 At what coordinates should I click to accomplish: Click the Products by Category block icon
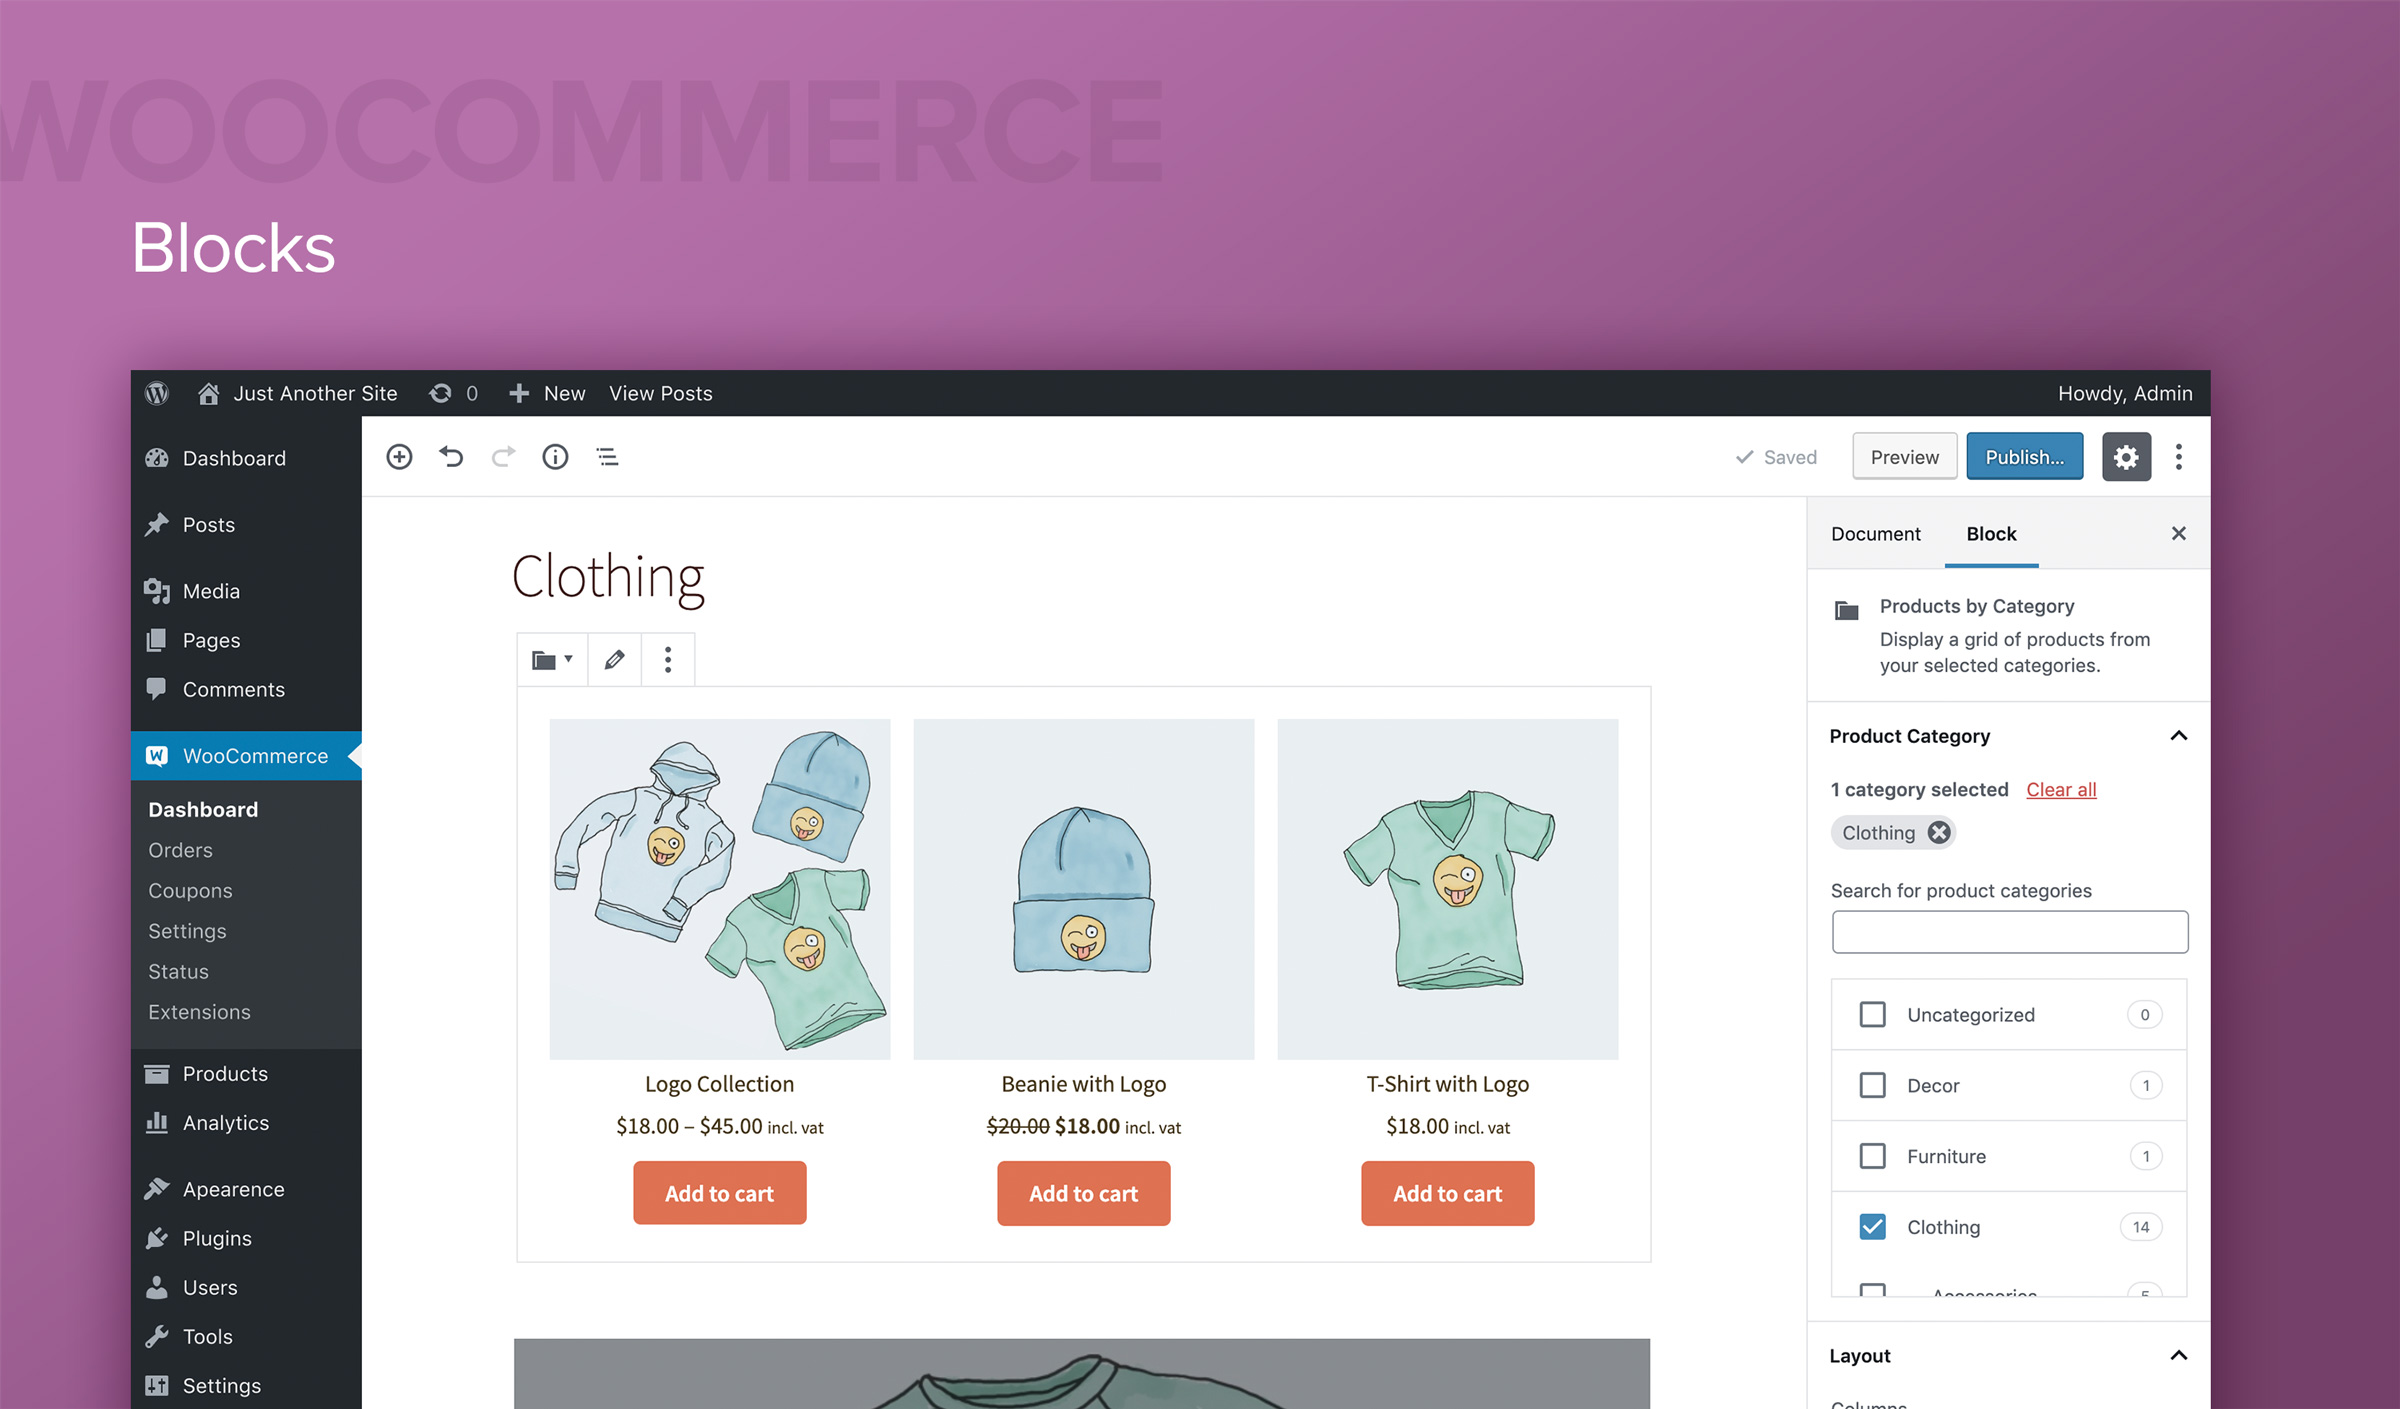(x=1848, y=607)
